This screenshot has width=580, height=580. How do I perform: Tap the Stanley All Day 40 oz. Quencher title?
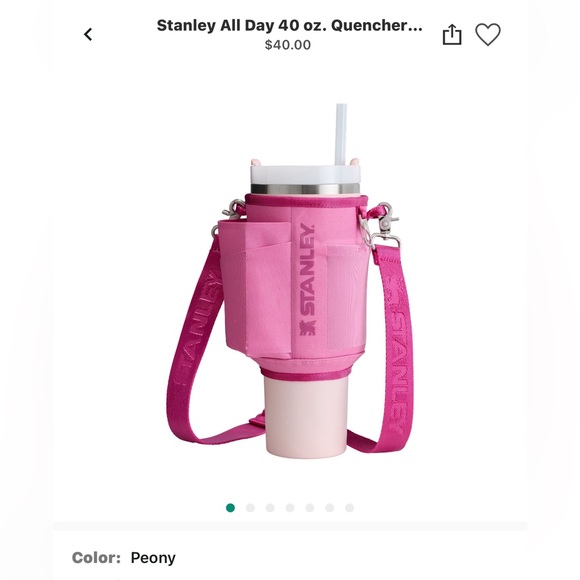pos(289,26)
